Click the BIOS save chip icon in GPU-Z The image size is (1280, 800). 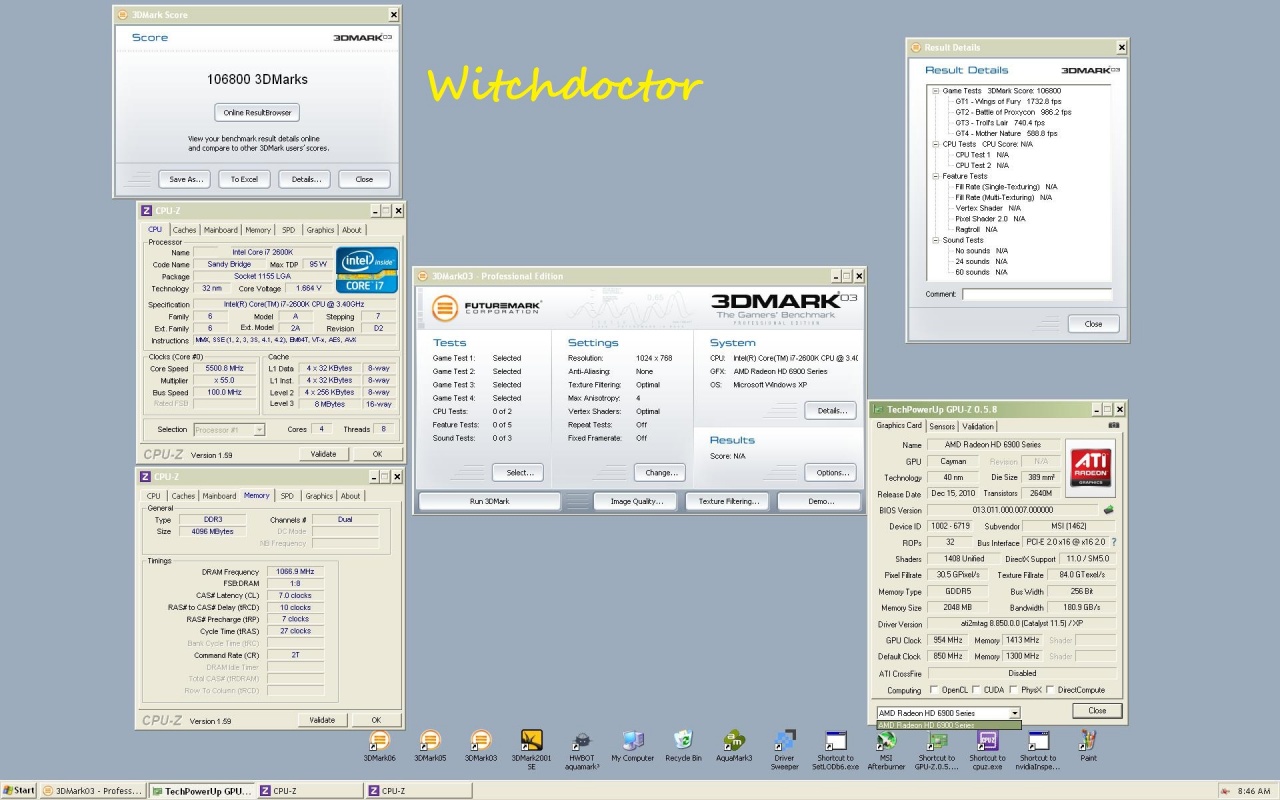[1108, 510]
